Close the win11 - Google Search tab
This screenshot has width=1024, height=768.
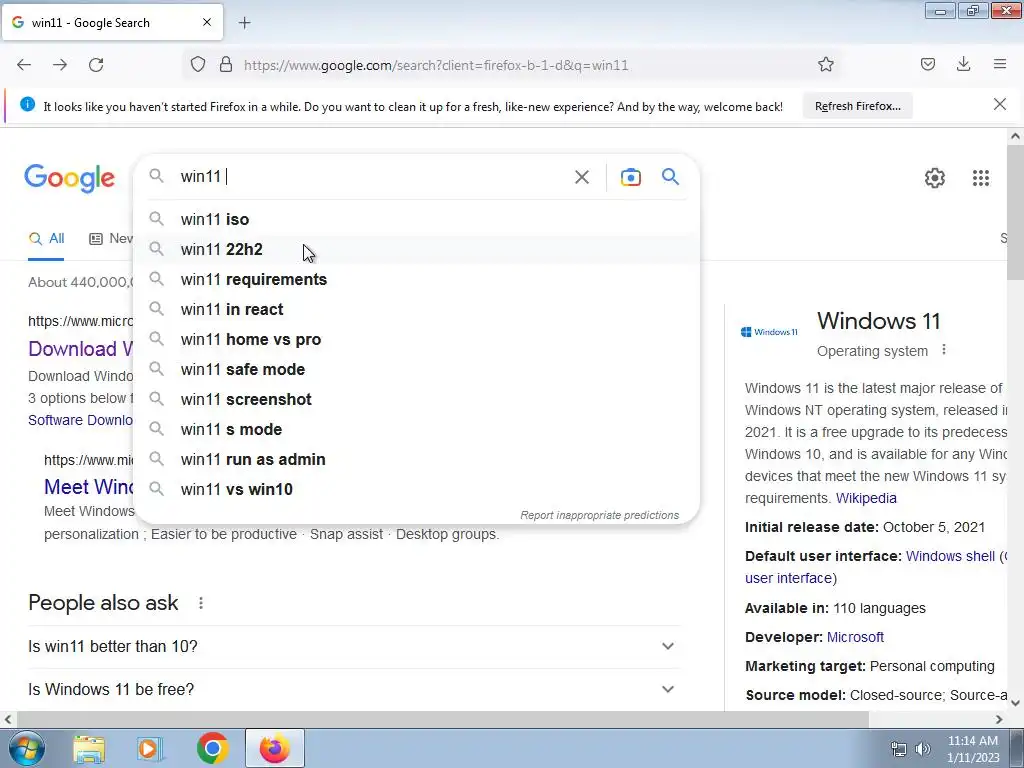point(207,22)
